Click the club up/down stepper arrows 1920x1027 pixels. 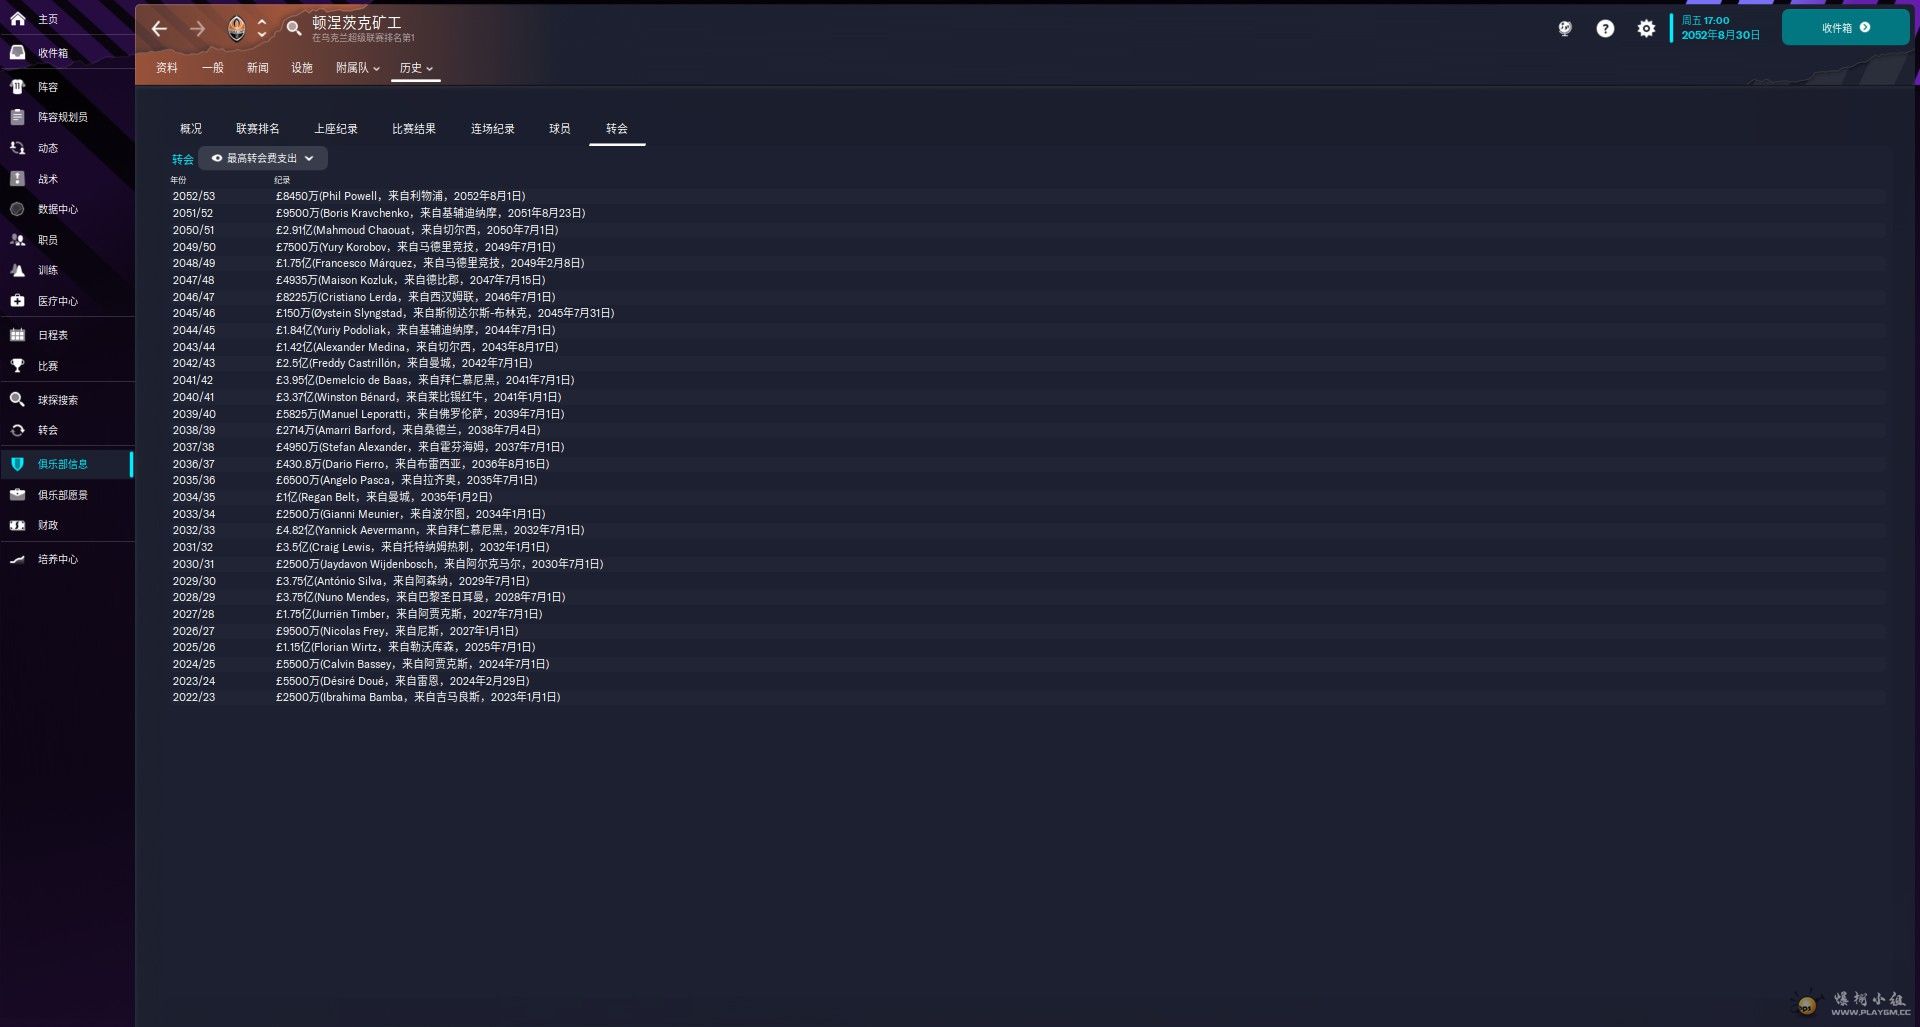(x=262, y=29)
